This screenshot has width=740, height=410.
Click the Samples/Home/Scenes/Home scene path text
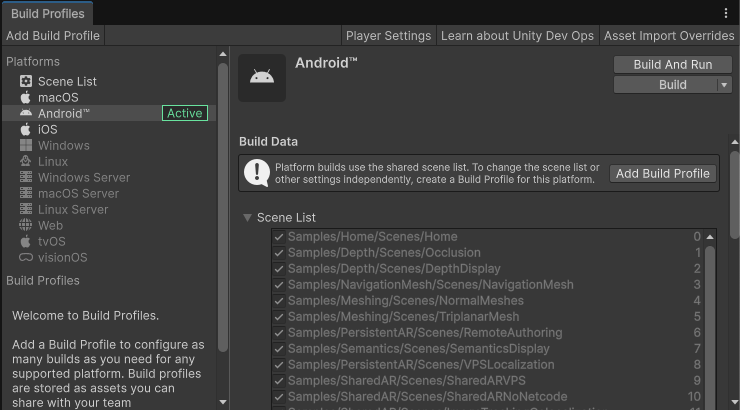pos(372,237)
